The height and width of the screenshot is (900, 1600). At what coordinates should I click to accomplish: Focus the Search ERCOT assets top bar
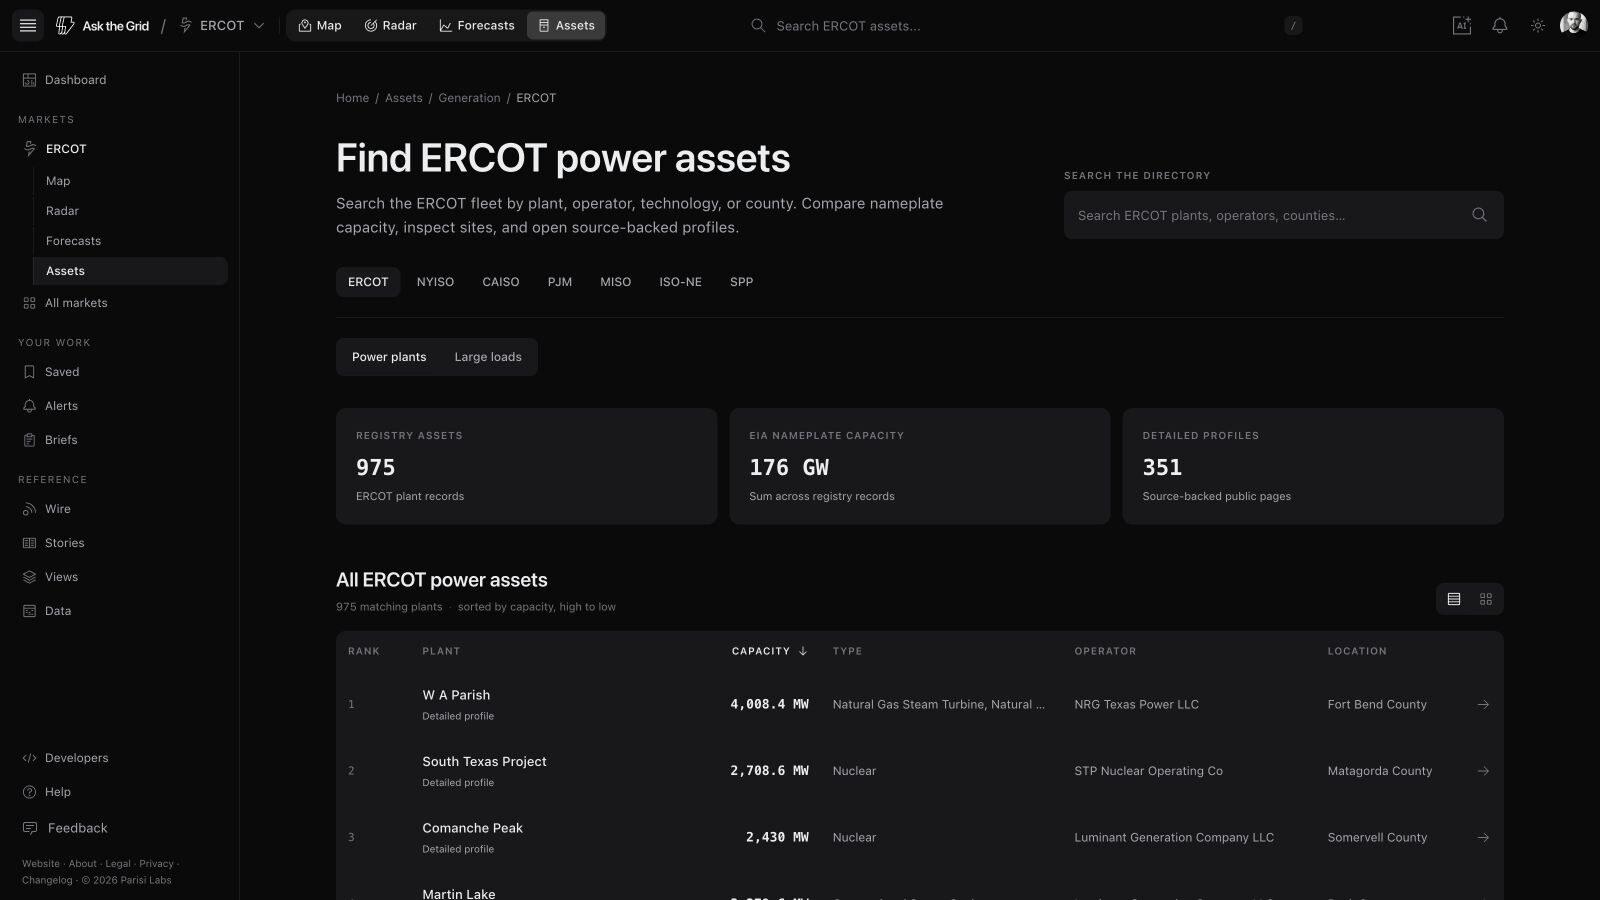(x=1025, y=26)
